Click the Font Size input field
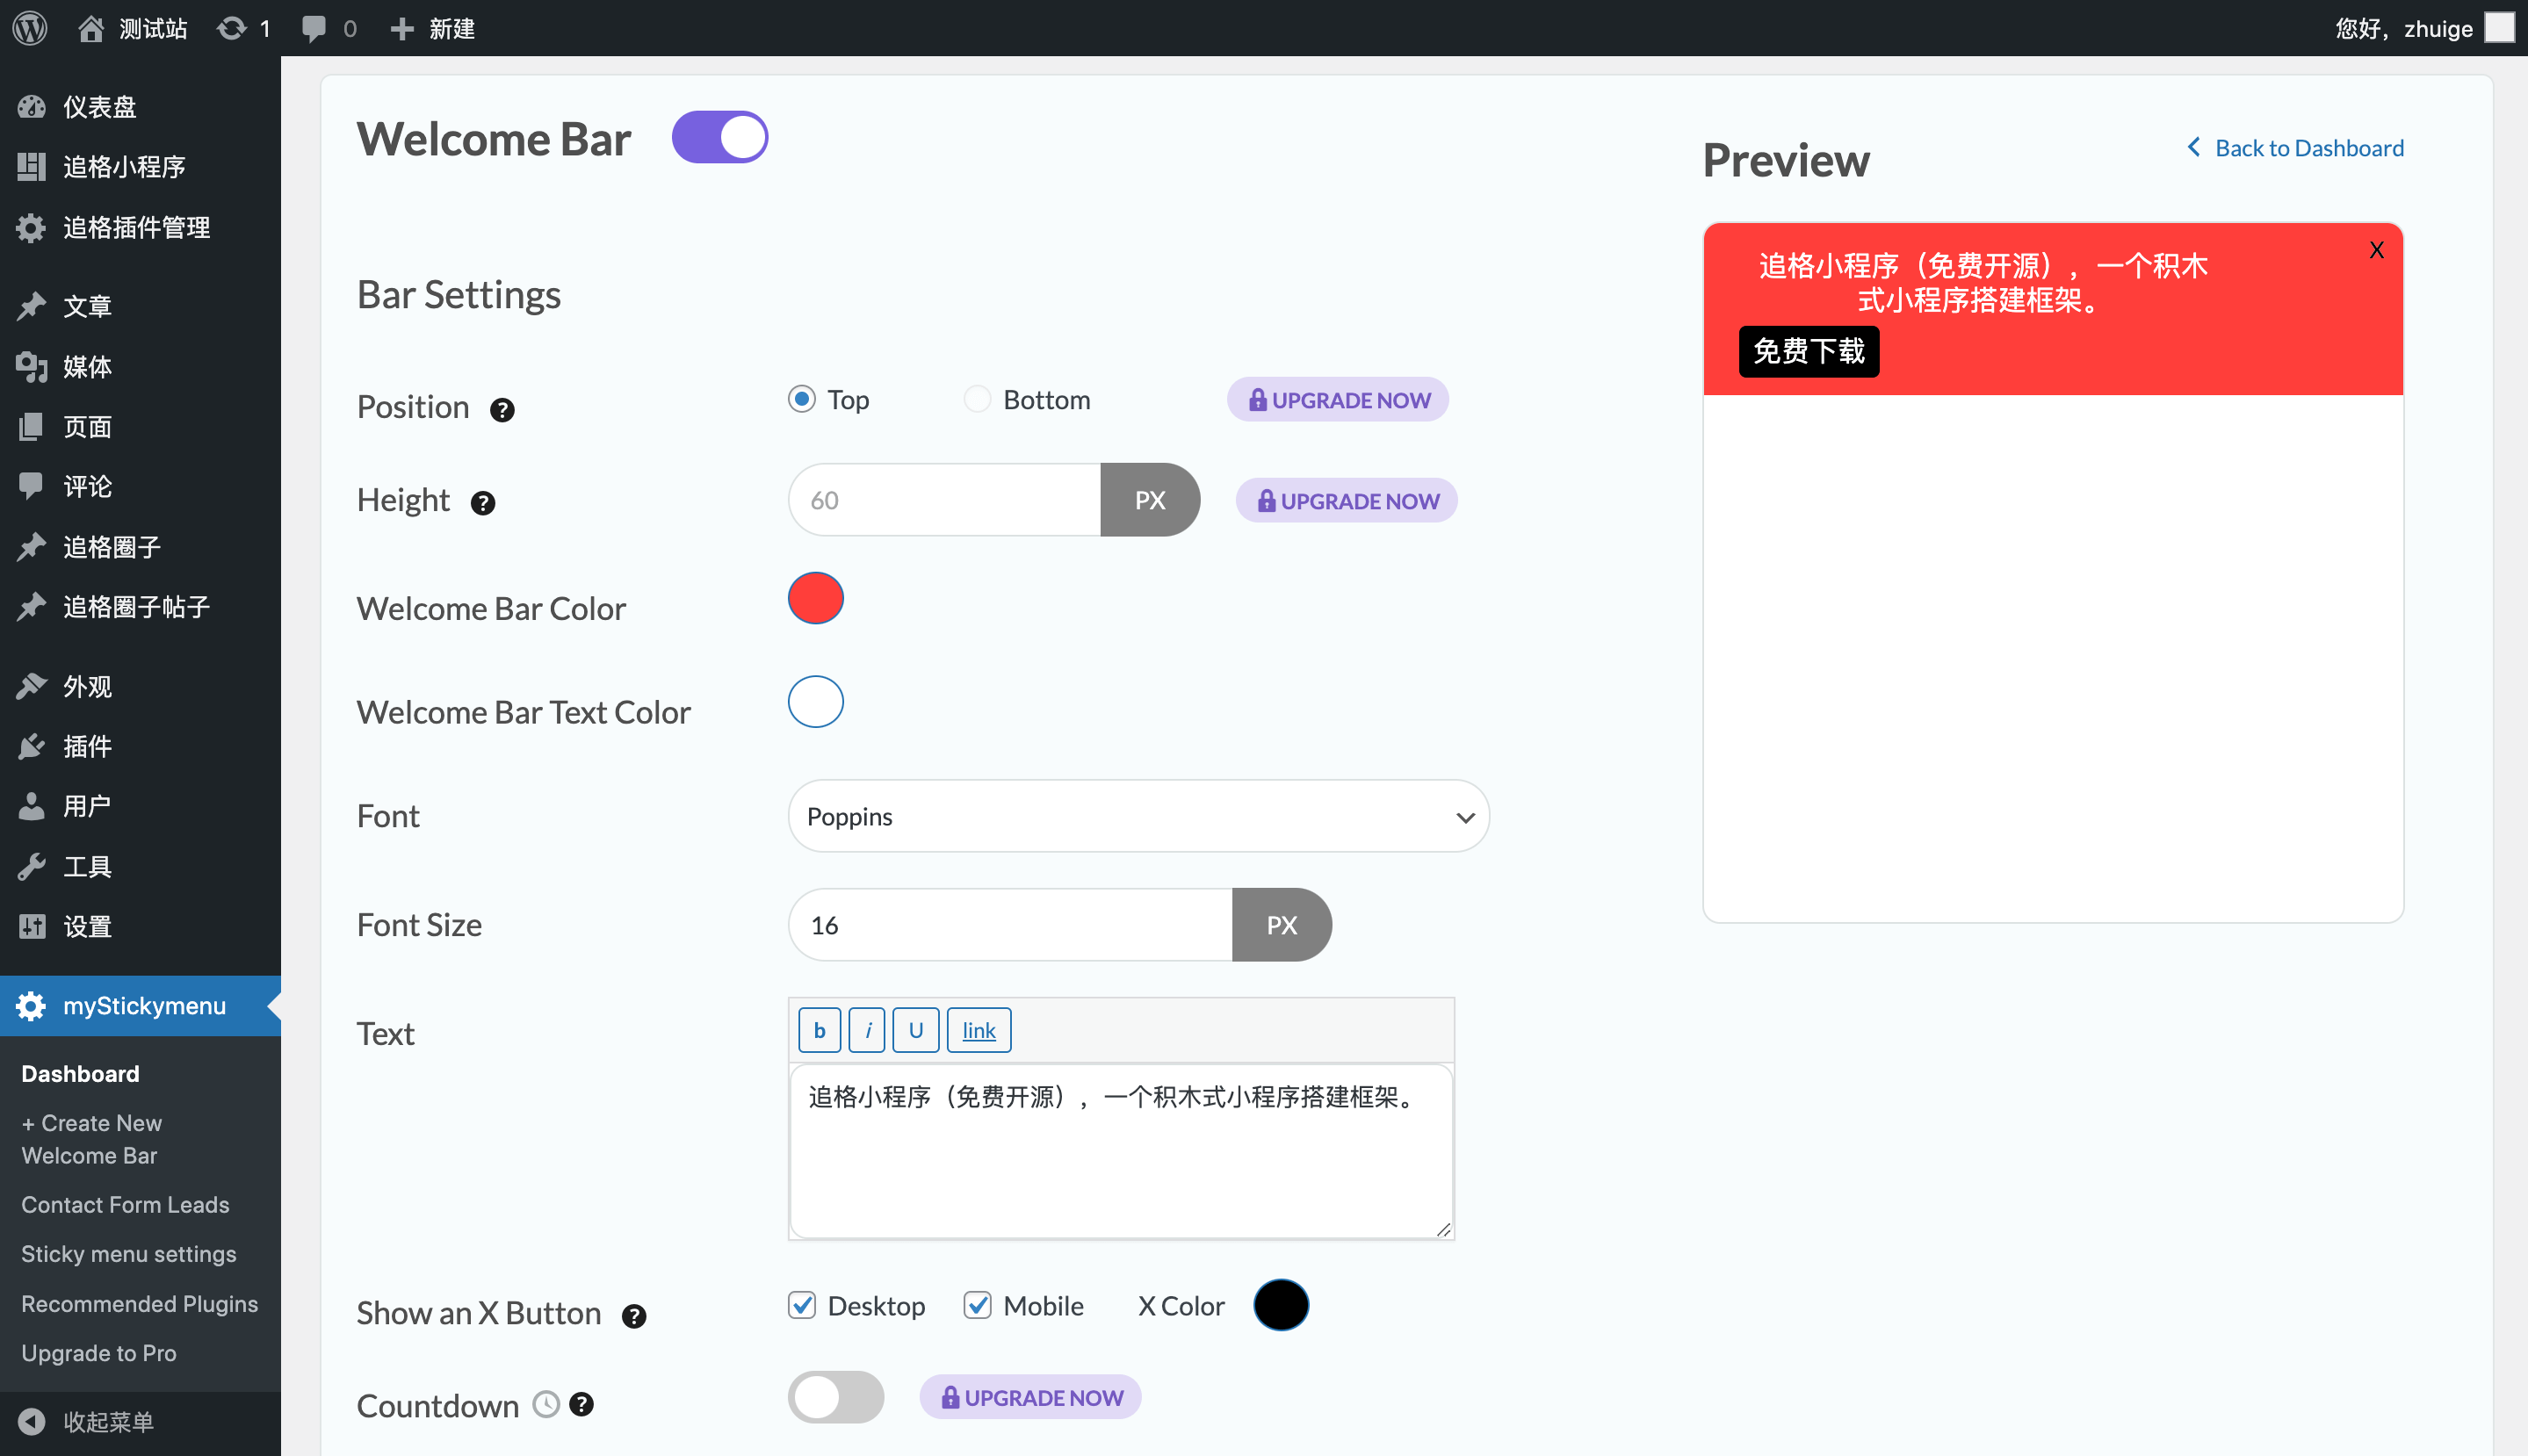Image resolution: width=2528 pixels, height=1456 pixels. click(1010, 925)
